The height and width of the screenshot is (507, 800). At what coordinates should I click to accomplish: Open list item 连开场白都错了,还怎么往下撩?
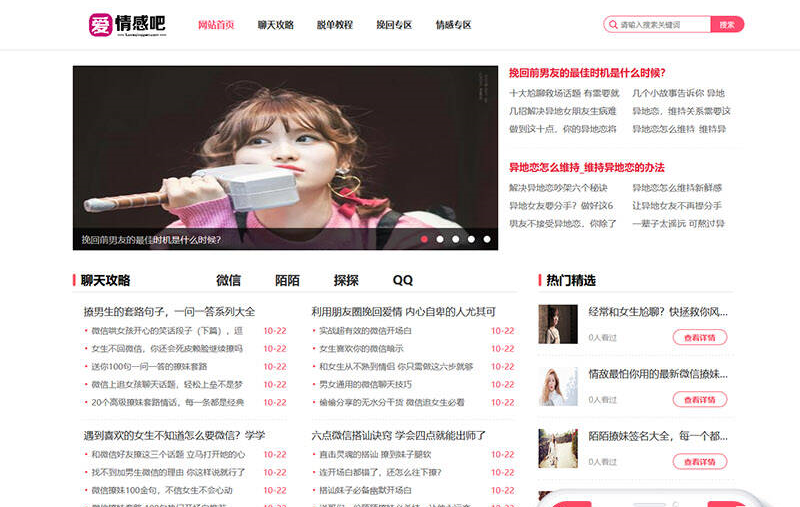coord(380,472)
